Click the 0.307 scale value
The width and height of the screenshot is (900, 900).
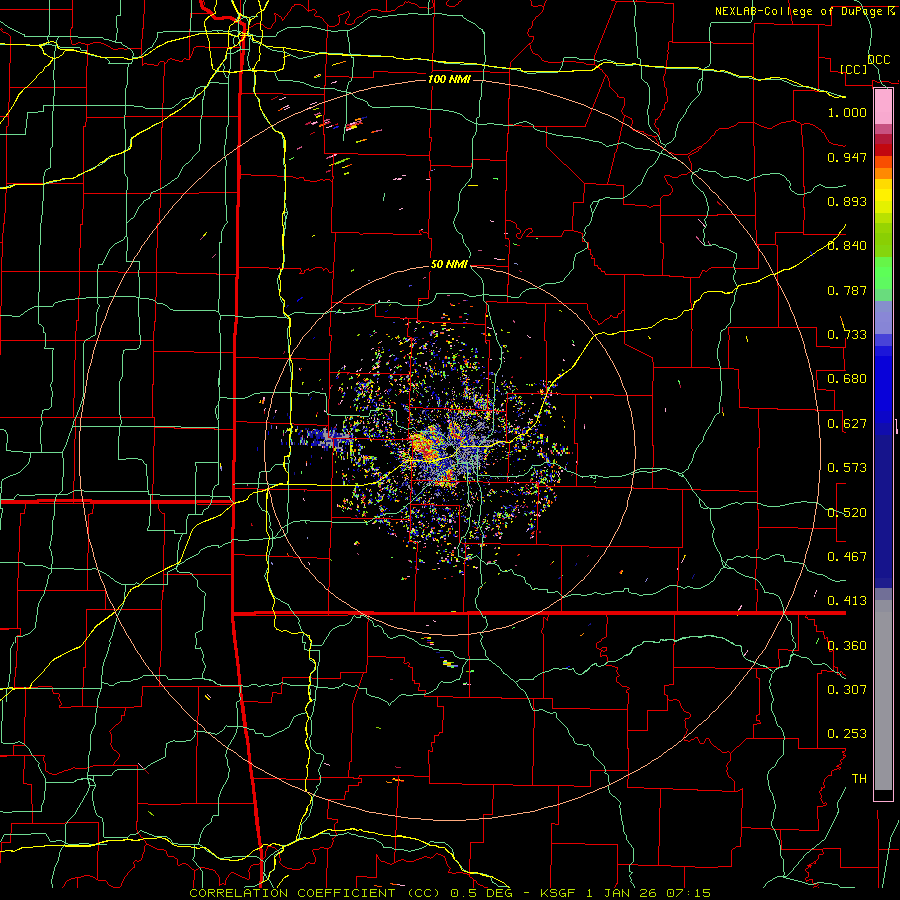click(847, 689)
